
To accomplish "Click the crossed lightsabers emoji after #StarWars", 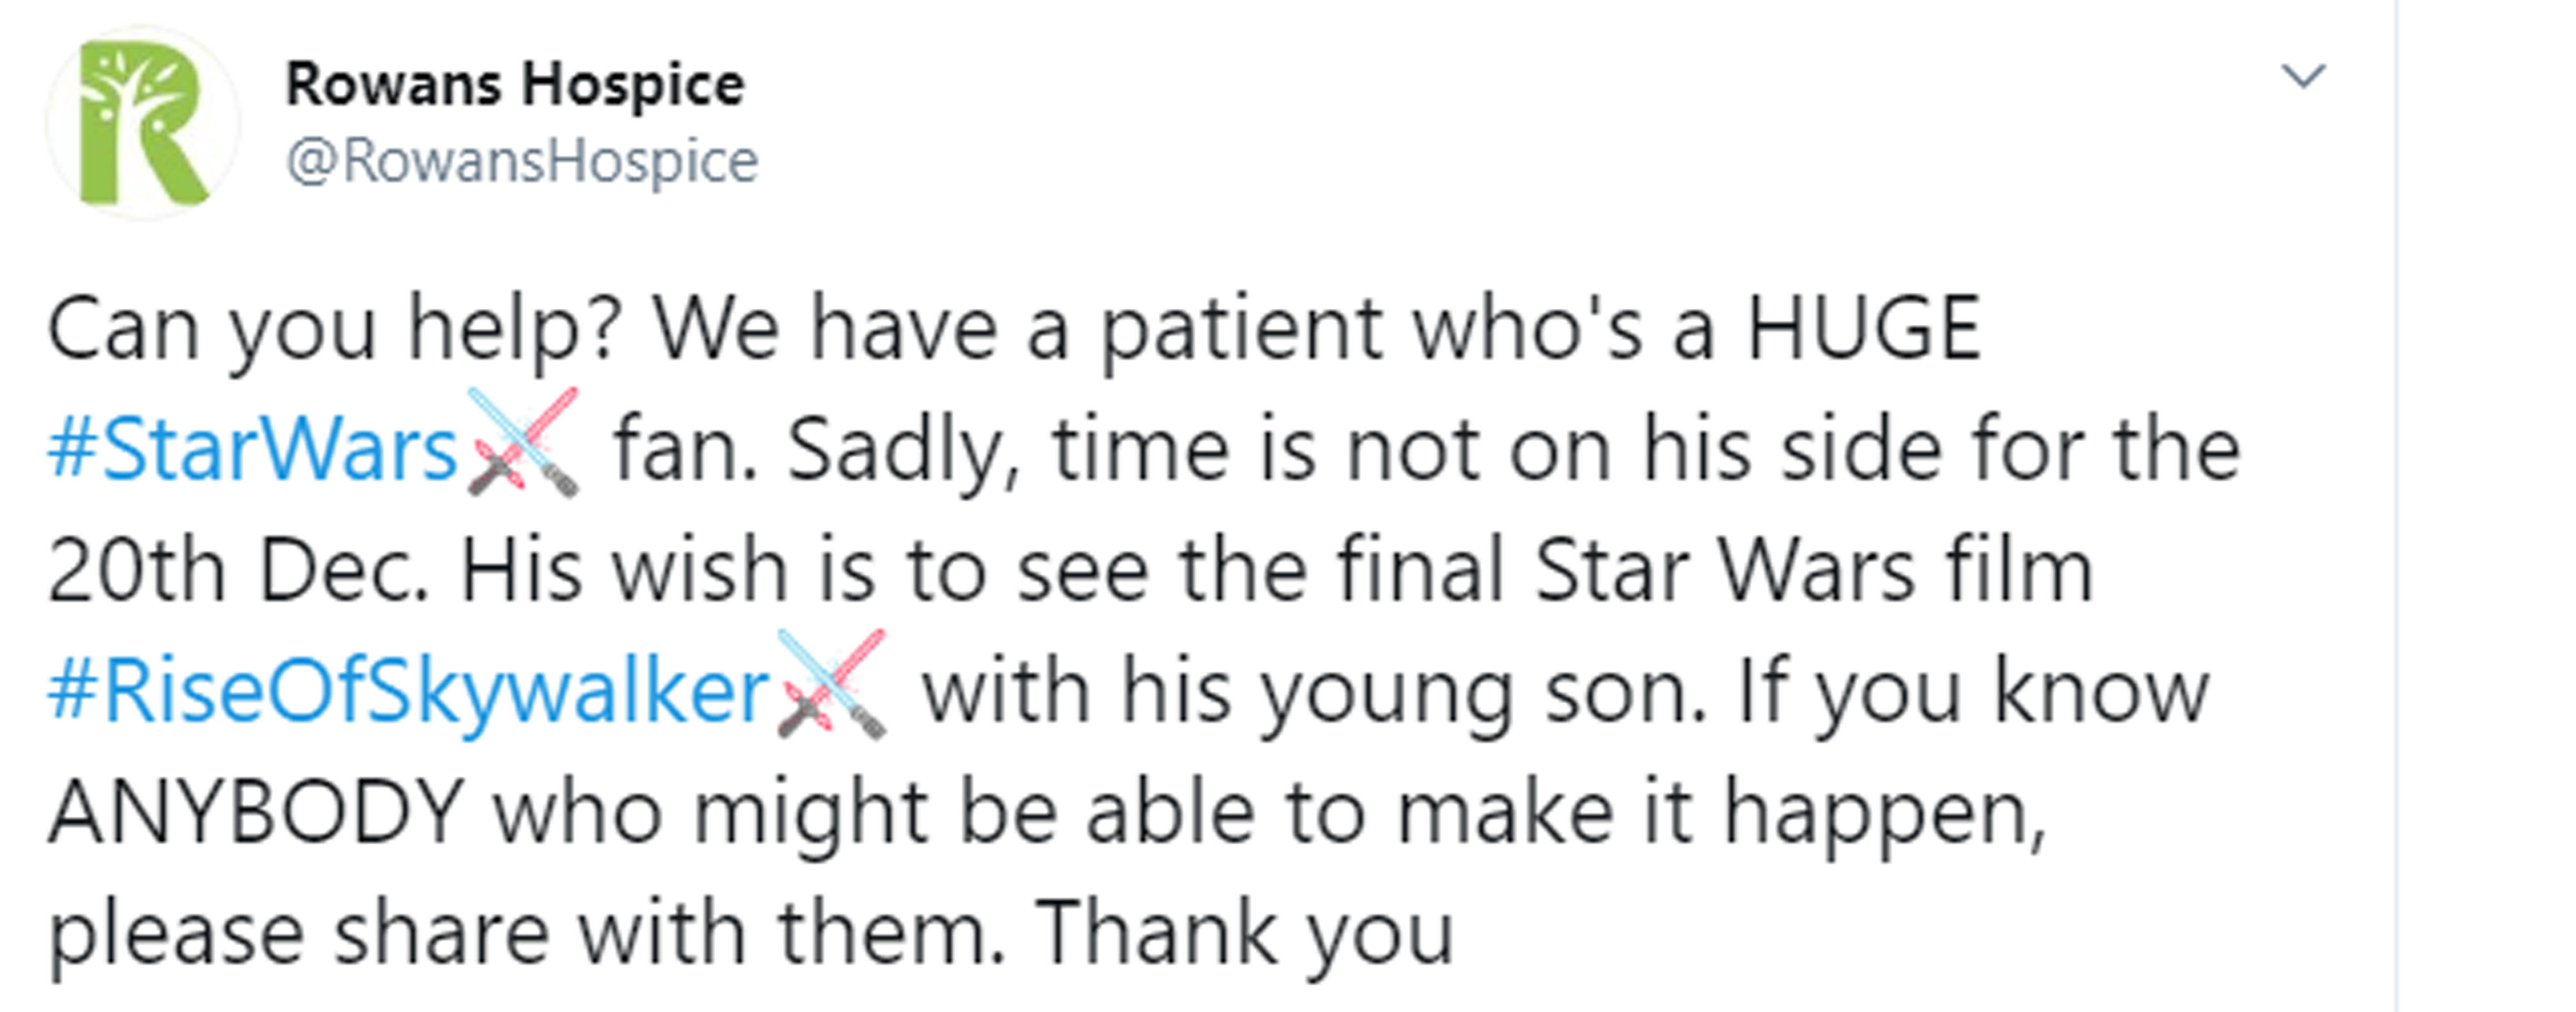I will pos(523,442).
